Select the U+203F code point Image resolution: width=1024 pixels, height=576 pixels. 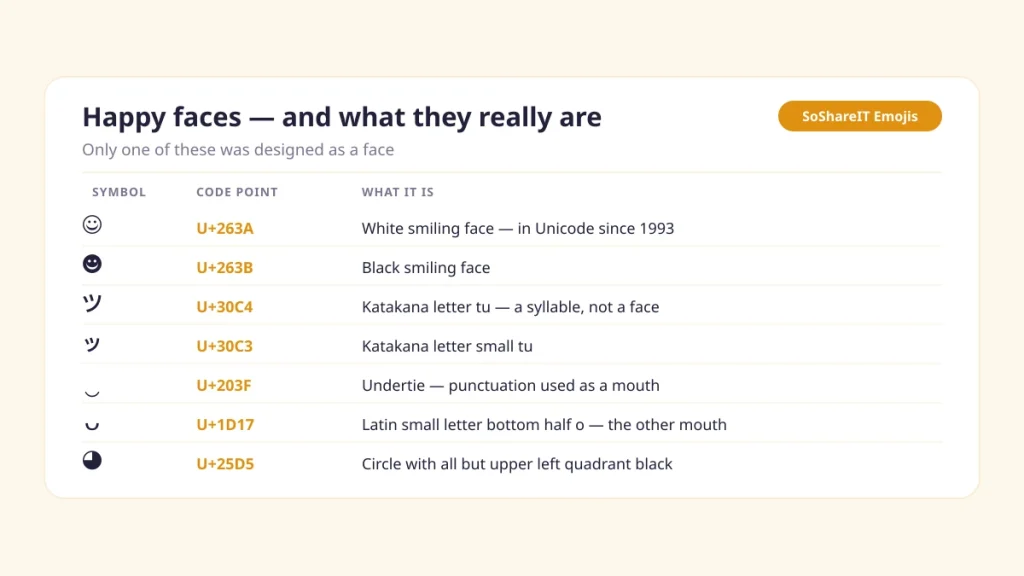223,385
